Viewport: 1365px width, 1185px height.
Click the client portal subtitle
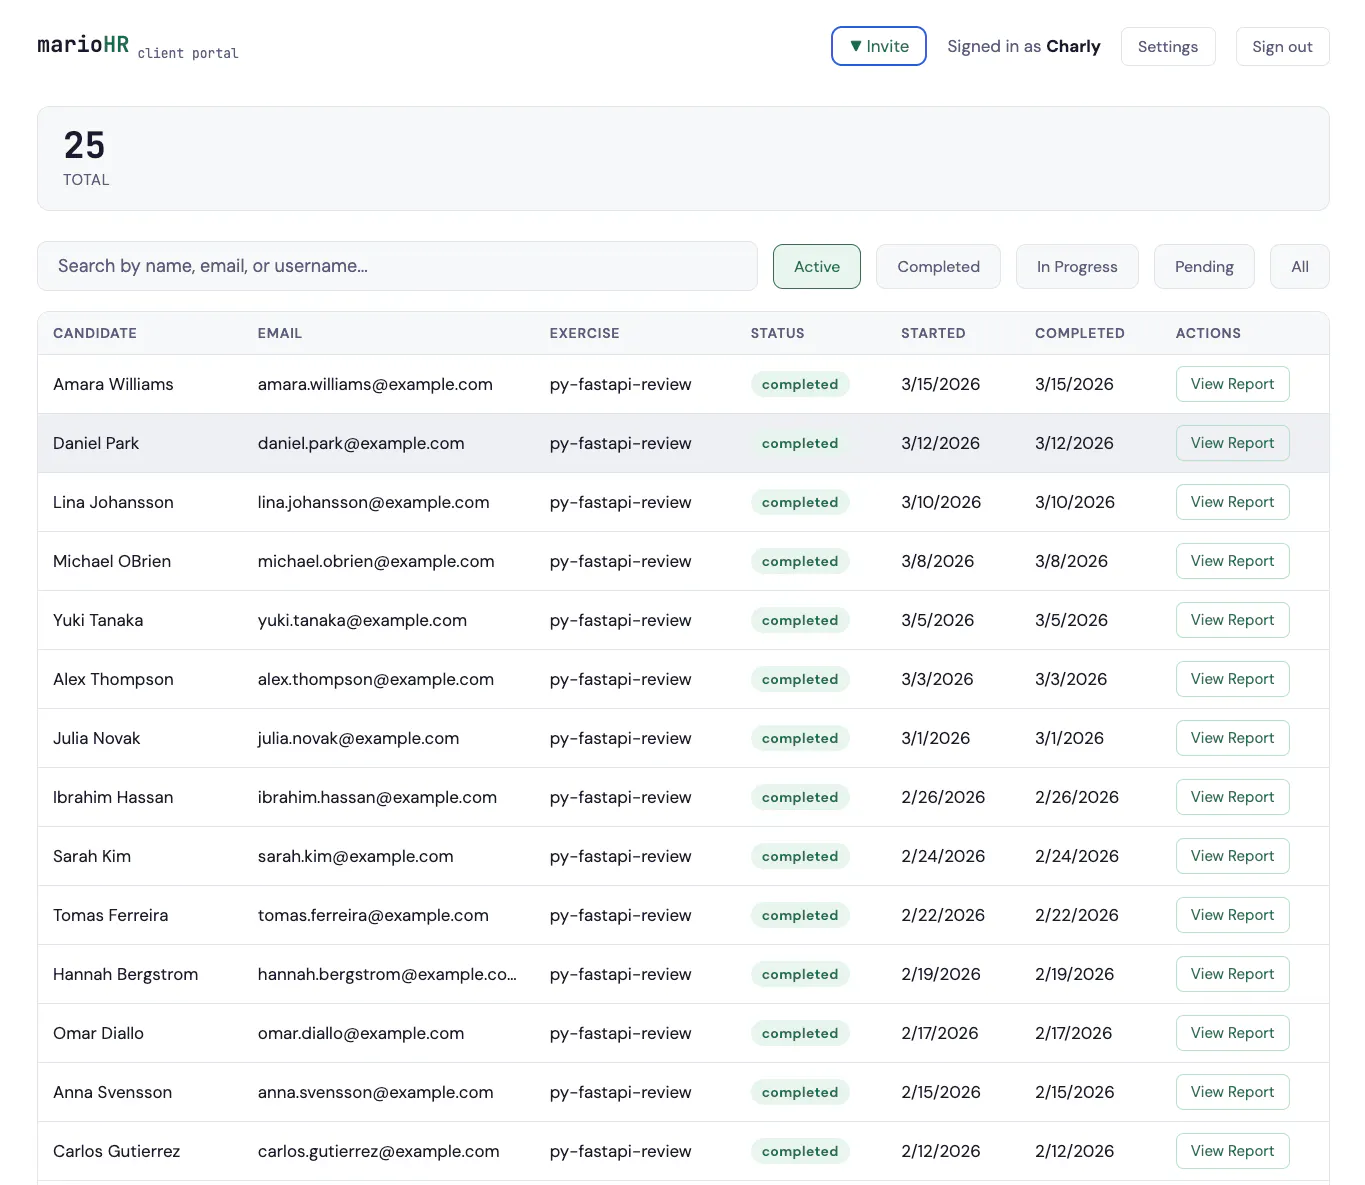[188, 53]
